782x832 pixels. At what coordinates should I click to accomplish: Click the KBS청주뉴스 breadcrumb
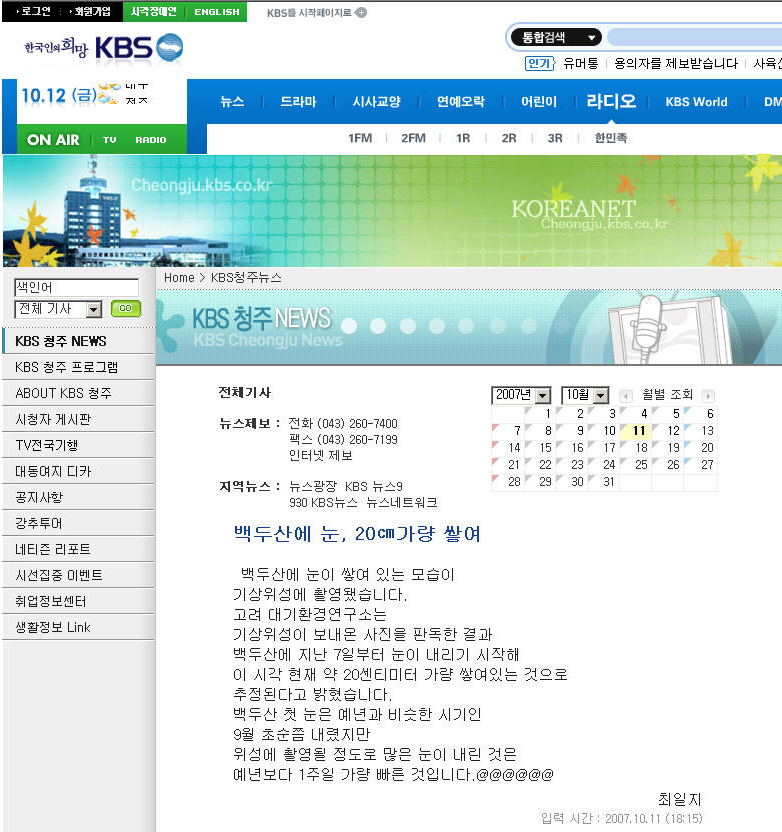(x=246, y=278)
